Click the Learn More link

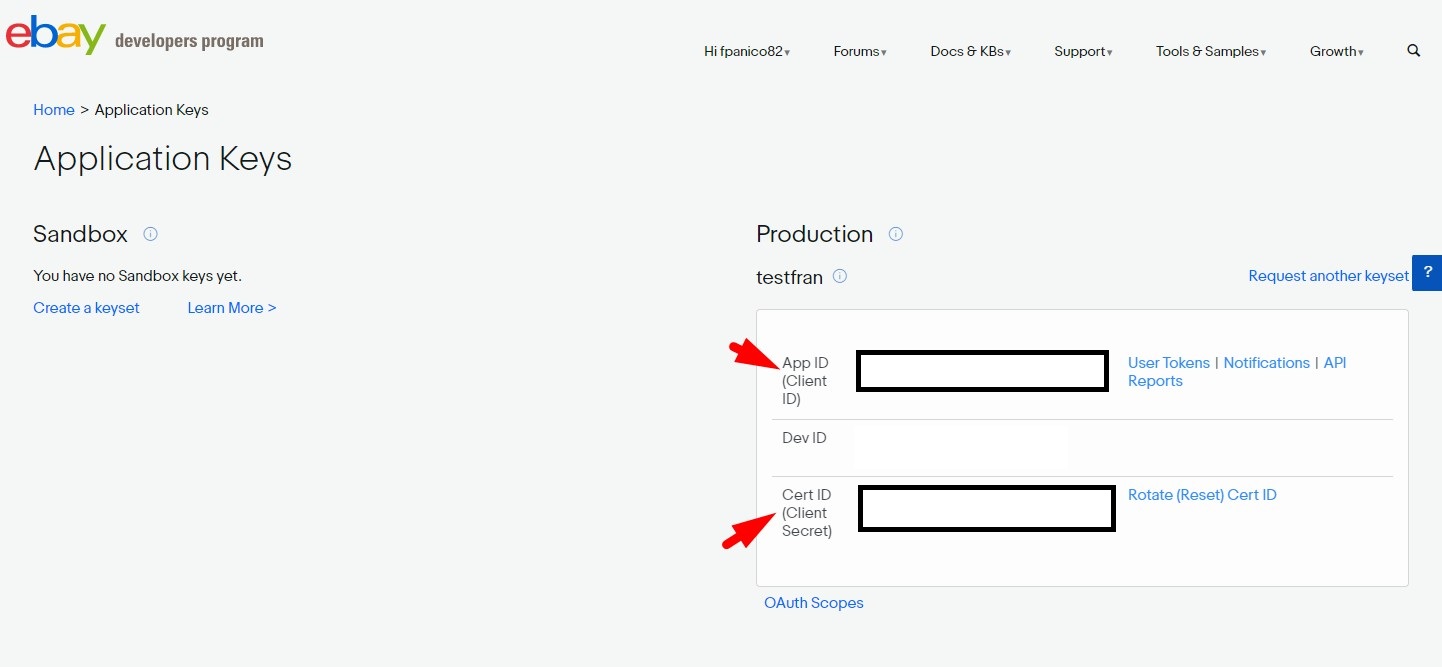[231, 308]
